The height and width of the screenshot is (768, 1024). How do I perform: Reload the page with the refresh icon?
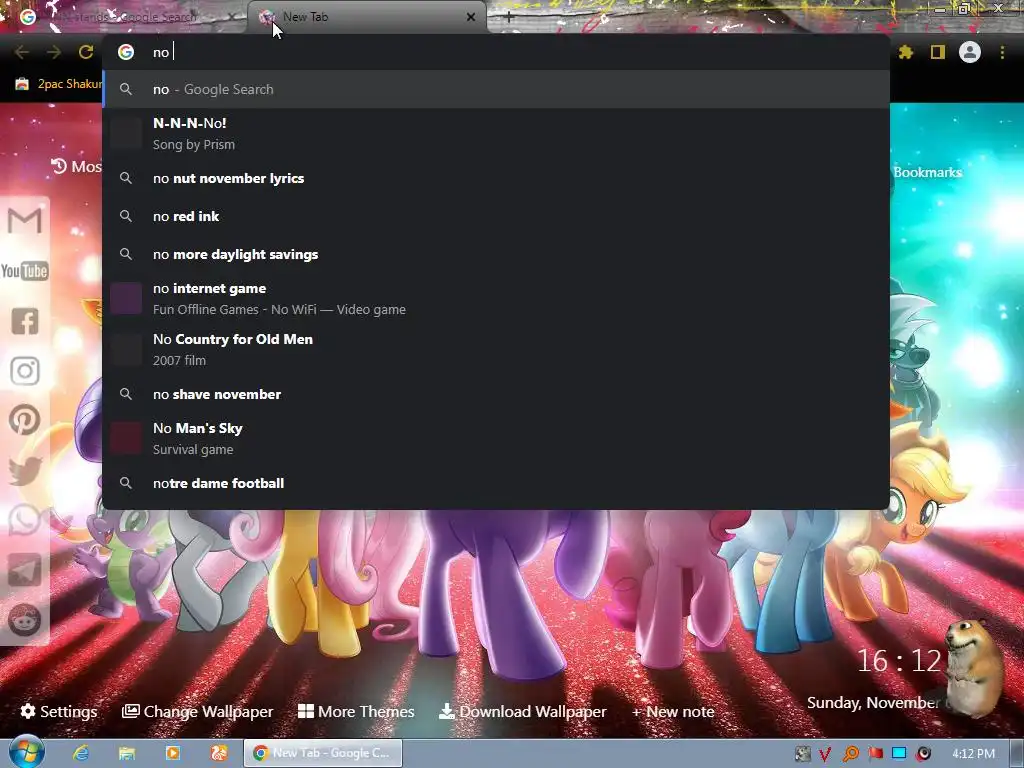click(86, 52)
